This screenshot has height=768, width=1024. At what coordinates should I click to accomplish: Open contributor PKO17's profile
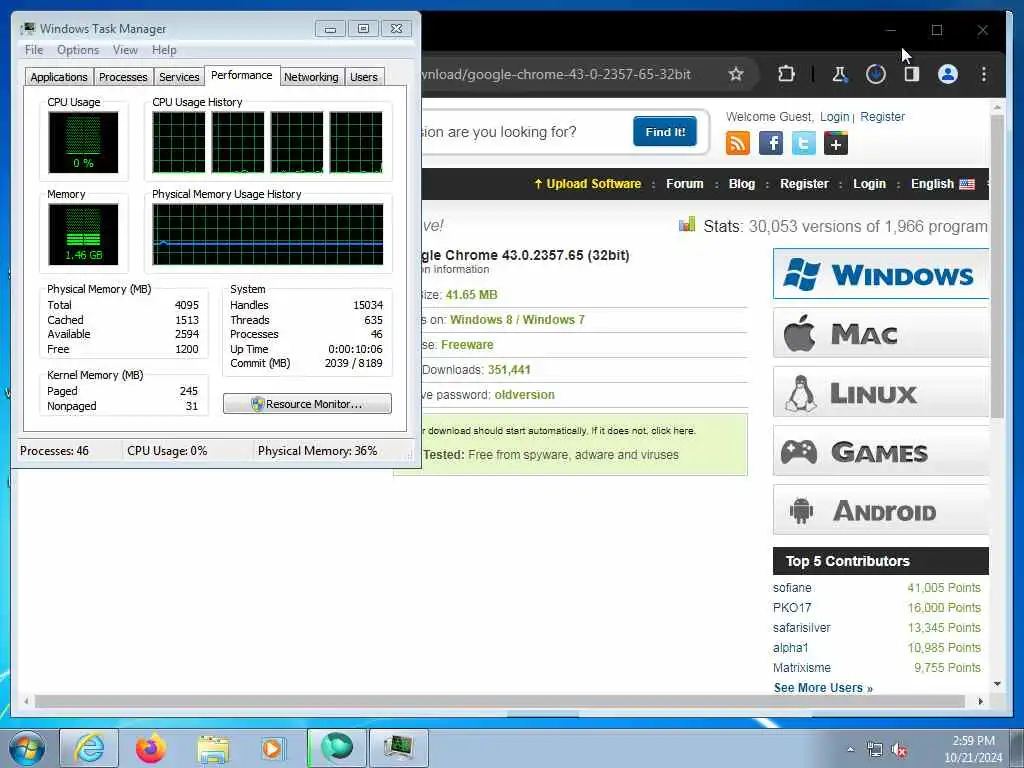(x=792, y=608)
